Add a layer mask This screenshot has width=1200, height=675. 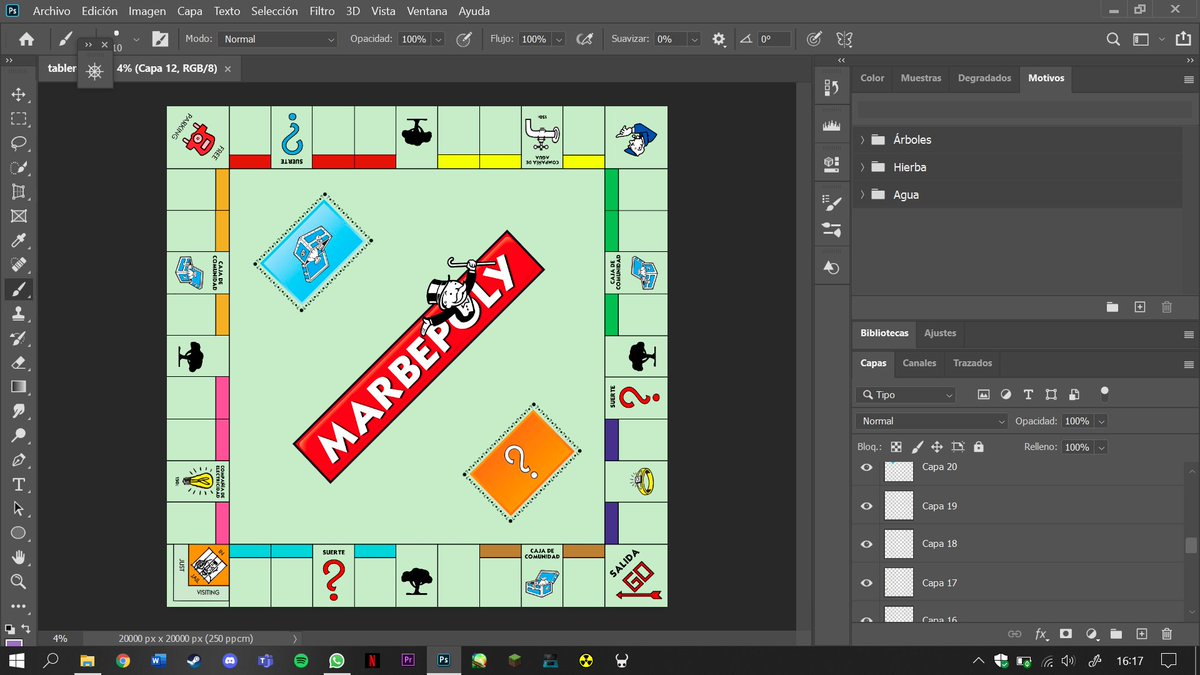(1066, 634)
